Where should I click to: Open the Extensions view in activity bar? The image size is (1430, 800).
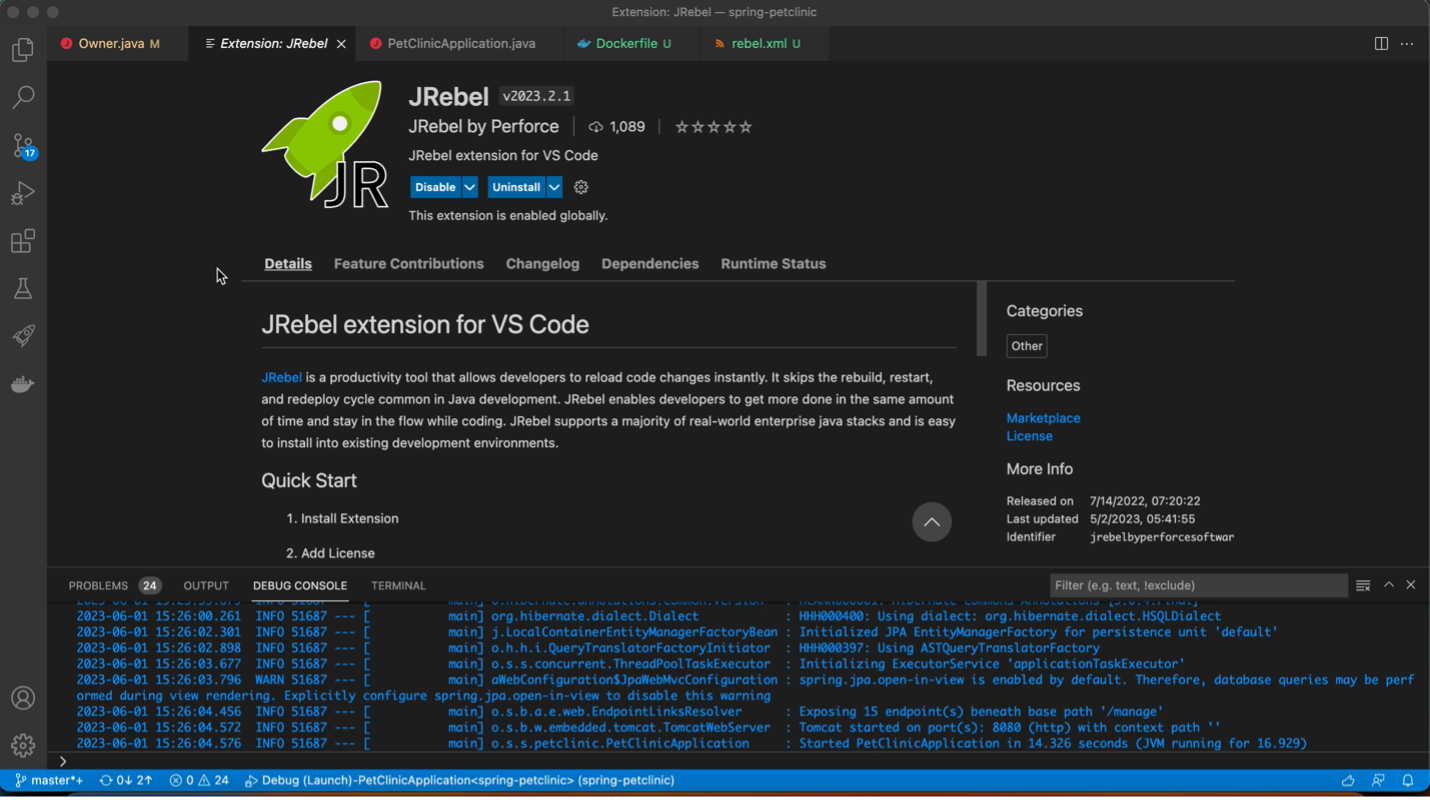[x=23, y=241]
